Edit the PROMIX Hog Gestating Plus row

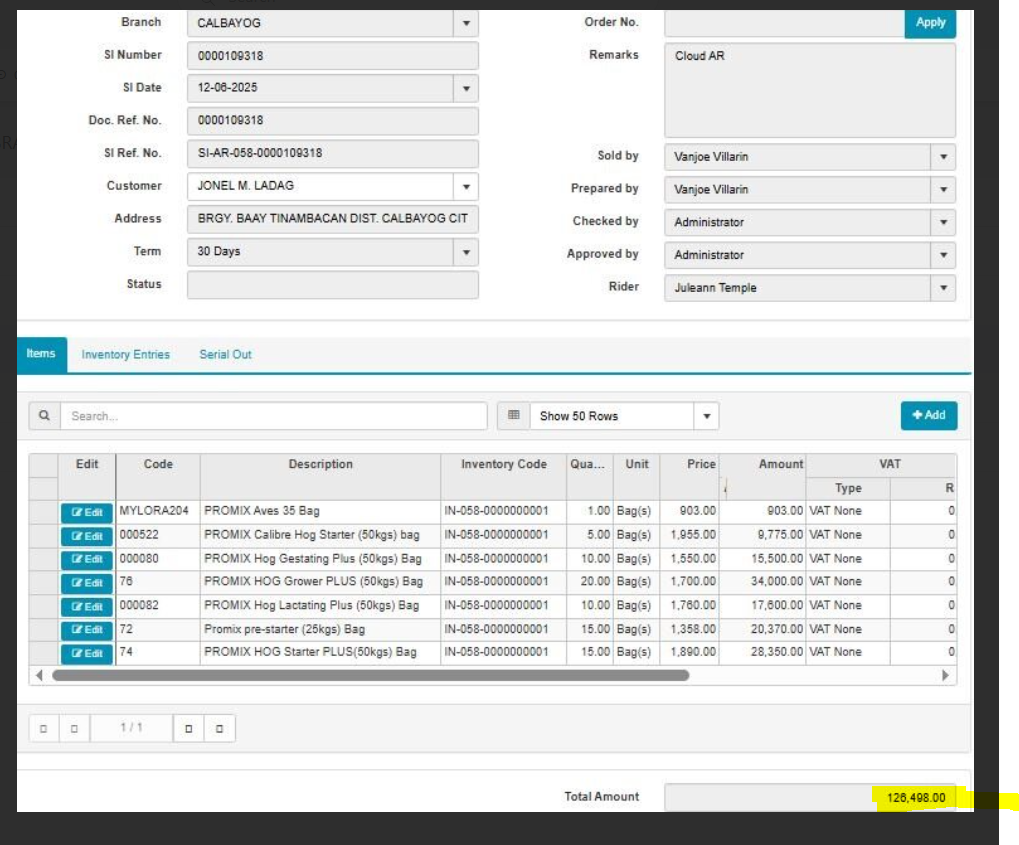click(x=86, y=559)
